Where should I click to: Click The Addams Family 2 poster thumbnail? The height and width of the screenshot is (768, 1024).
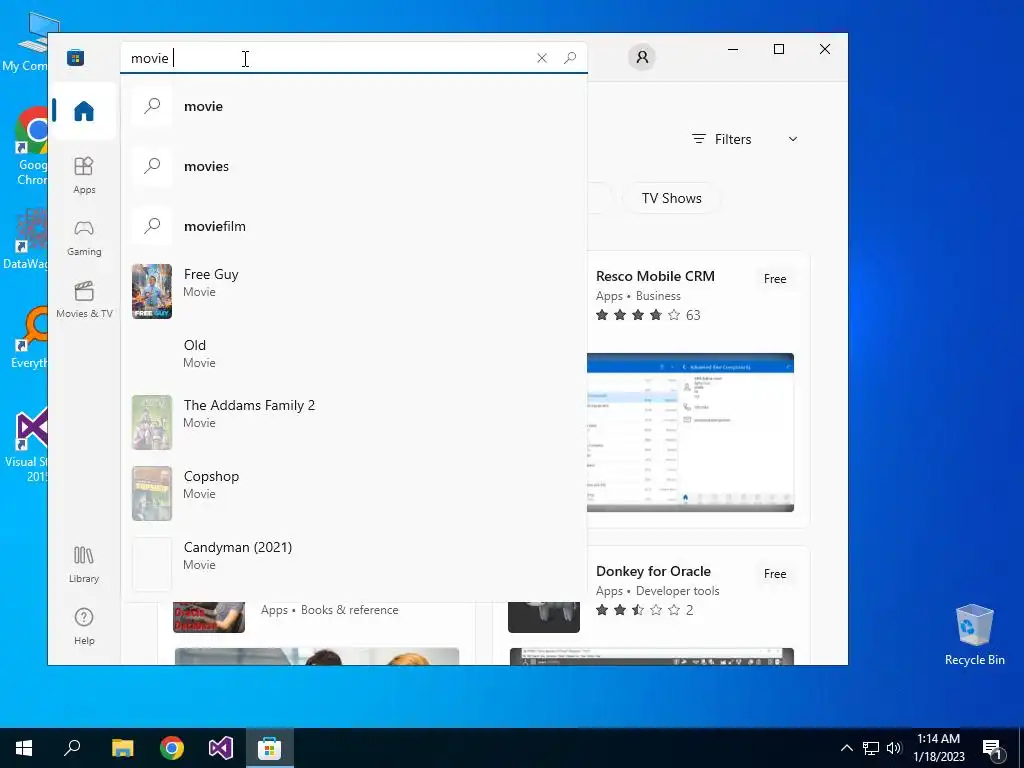click(x=152, y=422)
